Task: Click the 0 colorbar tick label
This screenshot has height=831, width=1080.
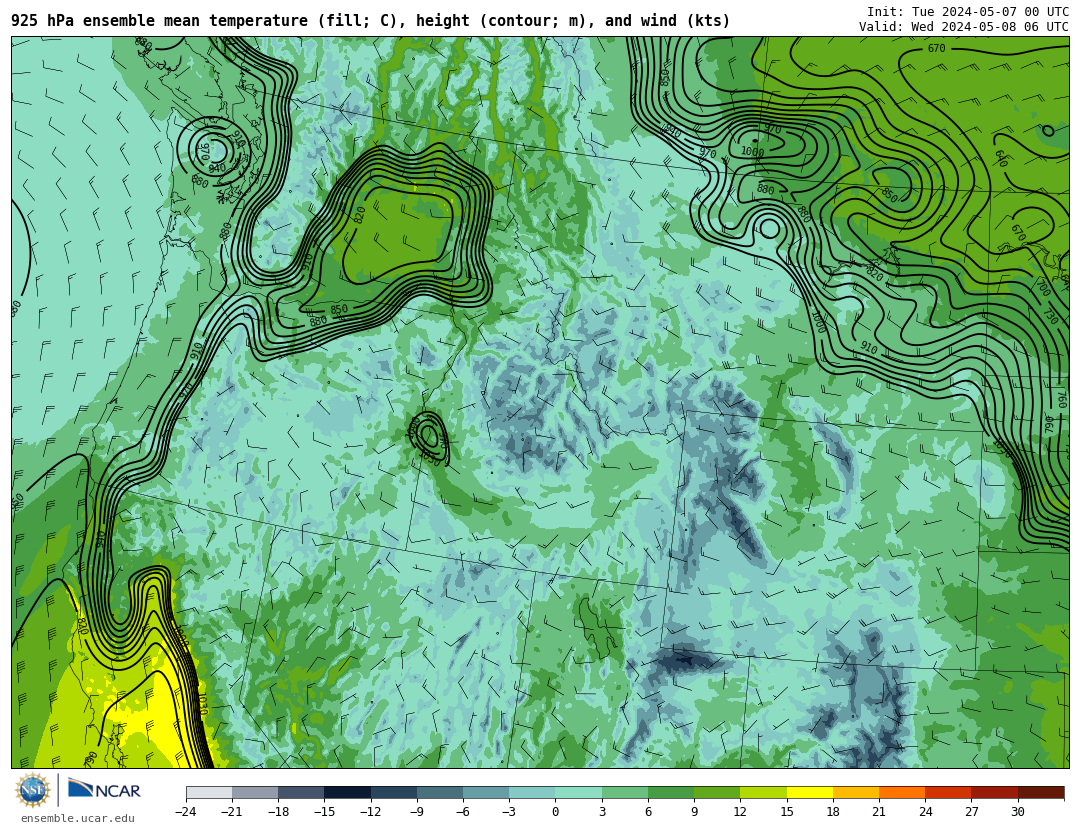Action: (x=556, y=812)
